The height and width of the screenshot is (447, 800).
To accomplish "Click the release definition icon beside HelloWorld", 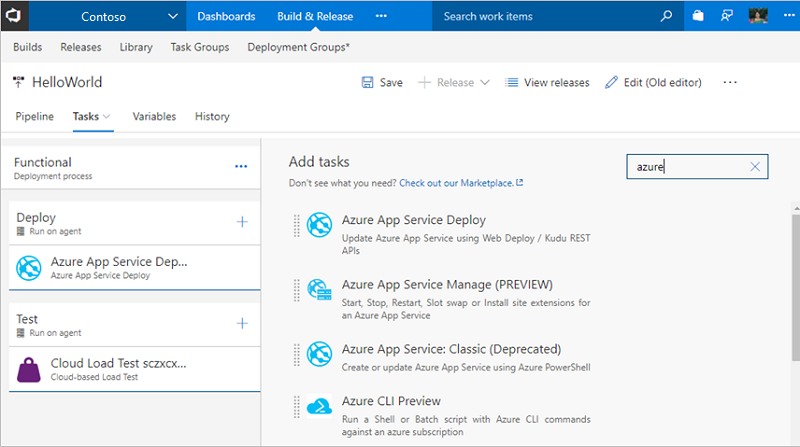I will click(18, 82).
